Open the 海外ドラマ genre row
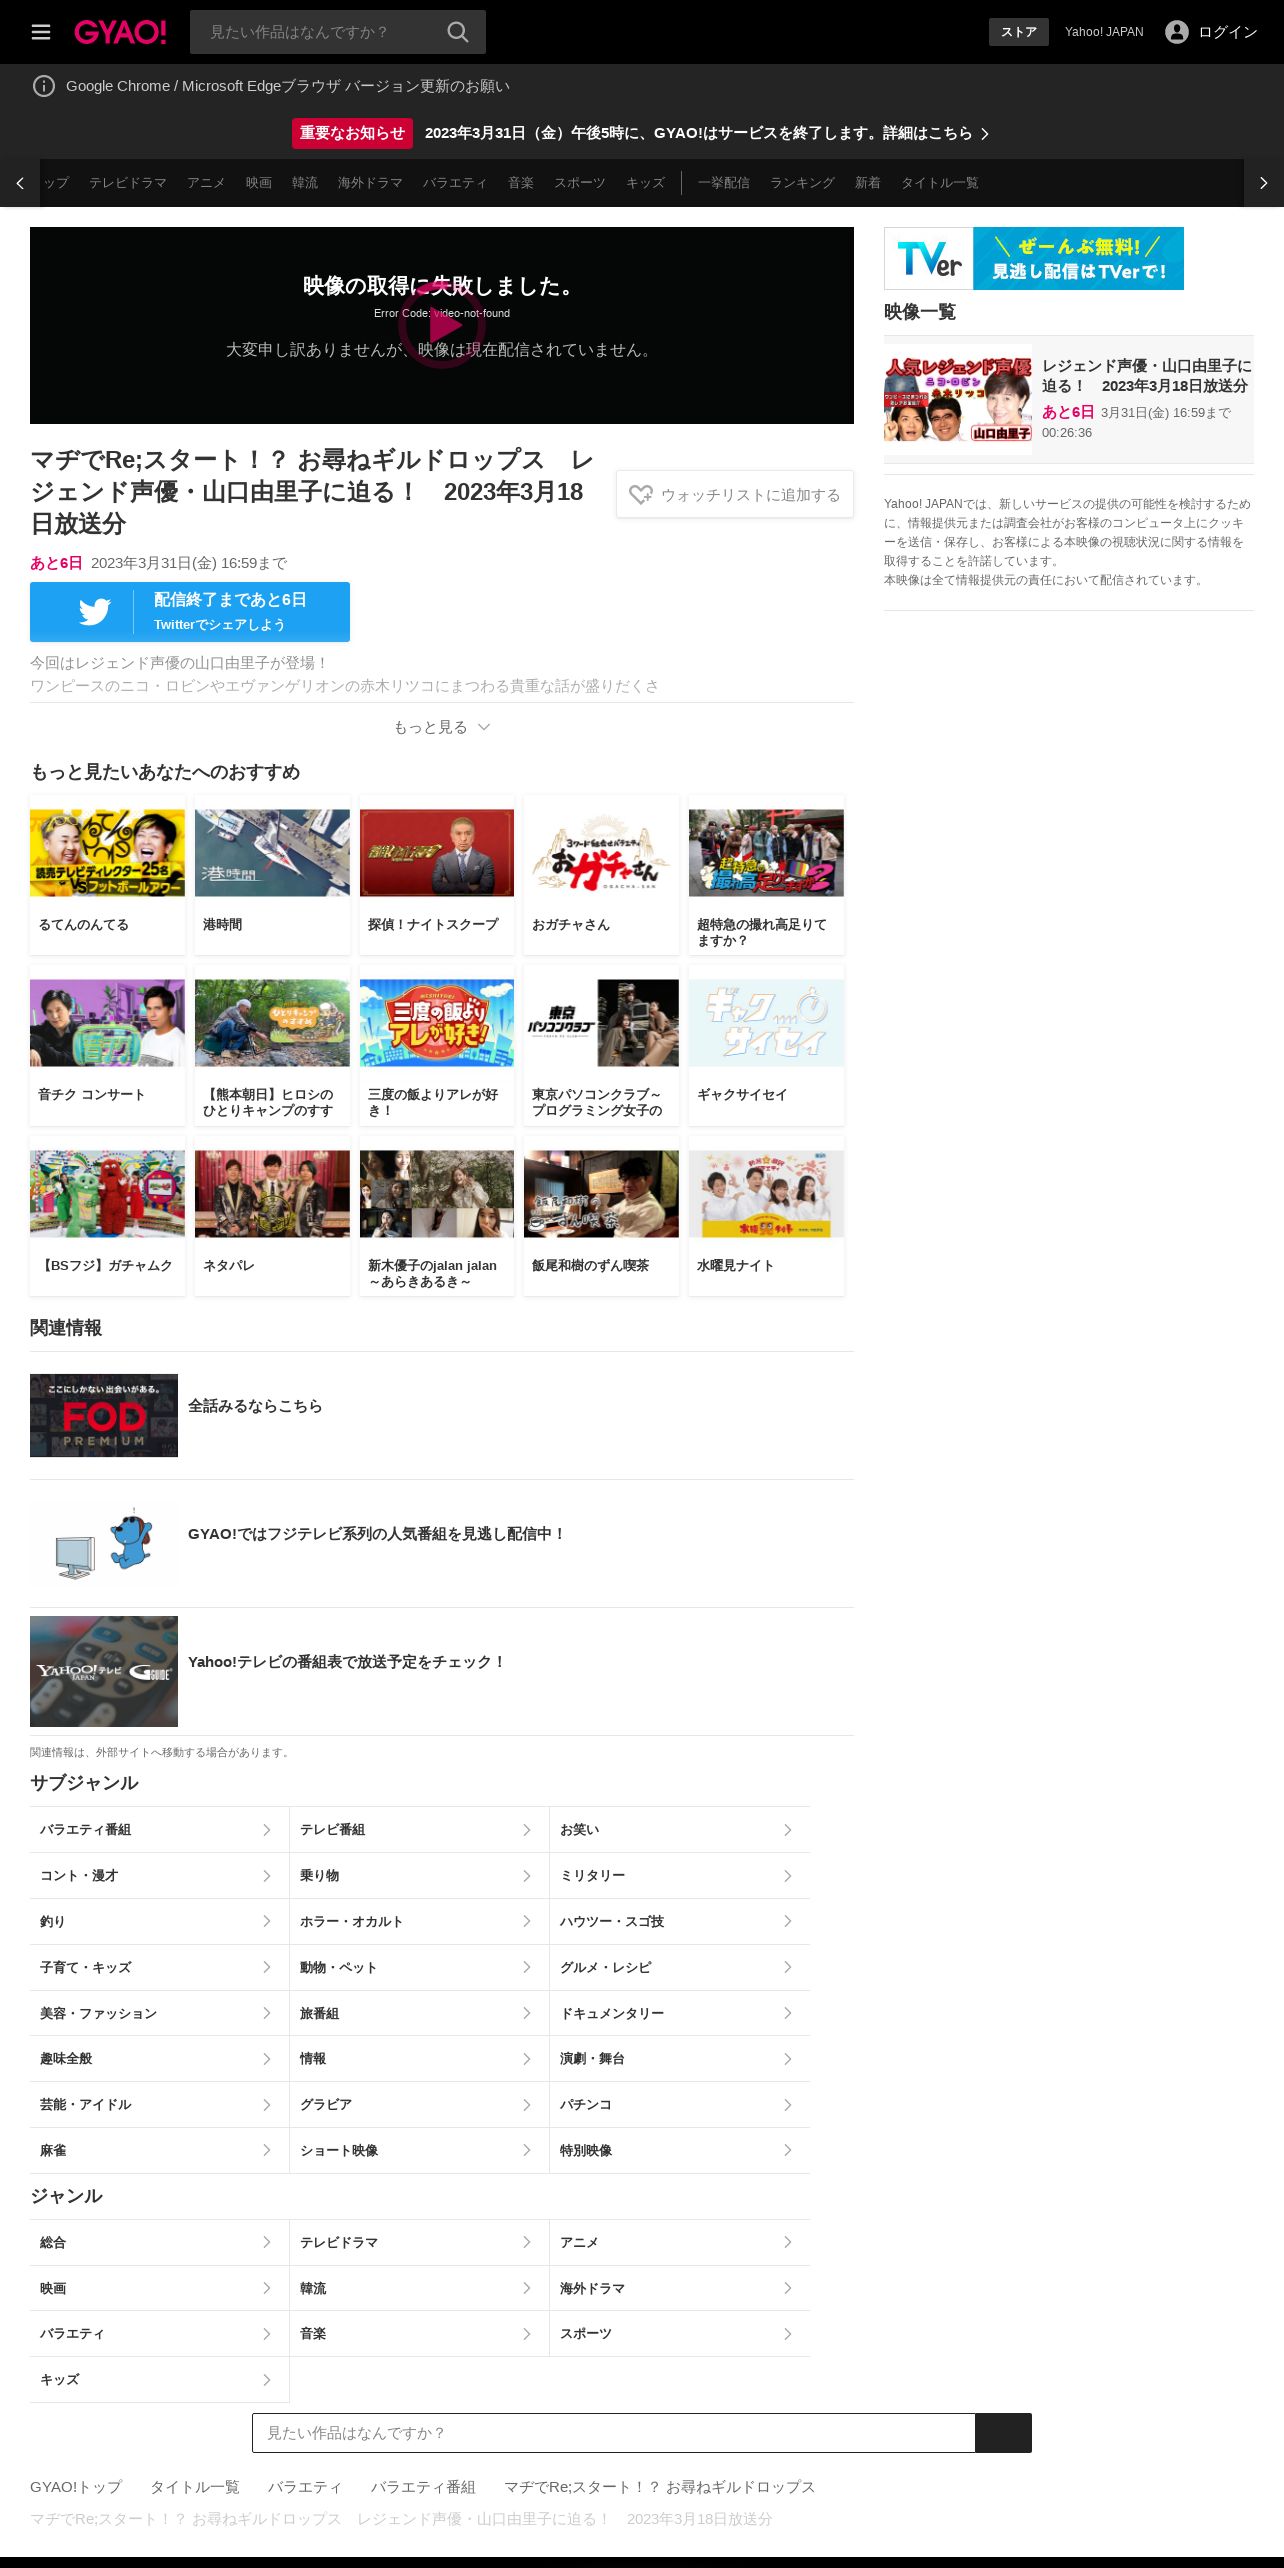1284x2568 pixels. click(x=680, y=2288)
